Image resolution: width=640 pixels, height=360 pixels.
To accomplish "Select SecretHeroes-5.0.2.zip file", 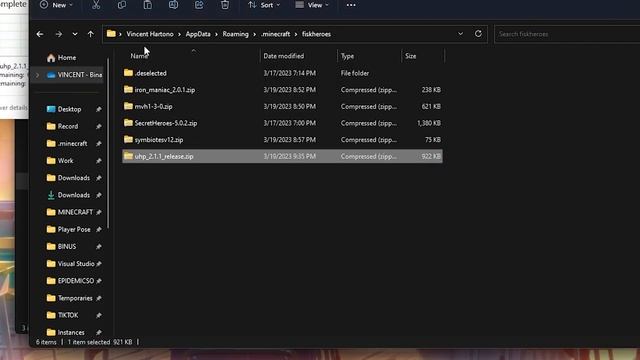I will 282,123.
